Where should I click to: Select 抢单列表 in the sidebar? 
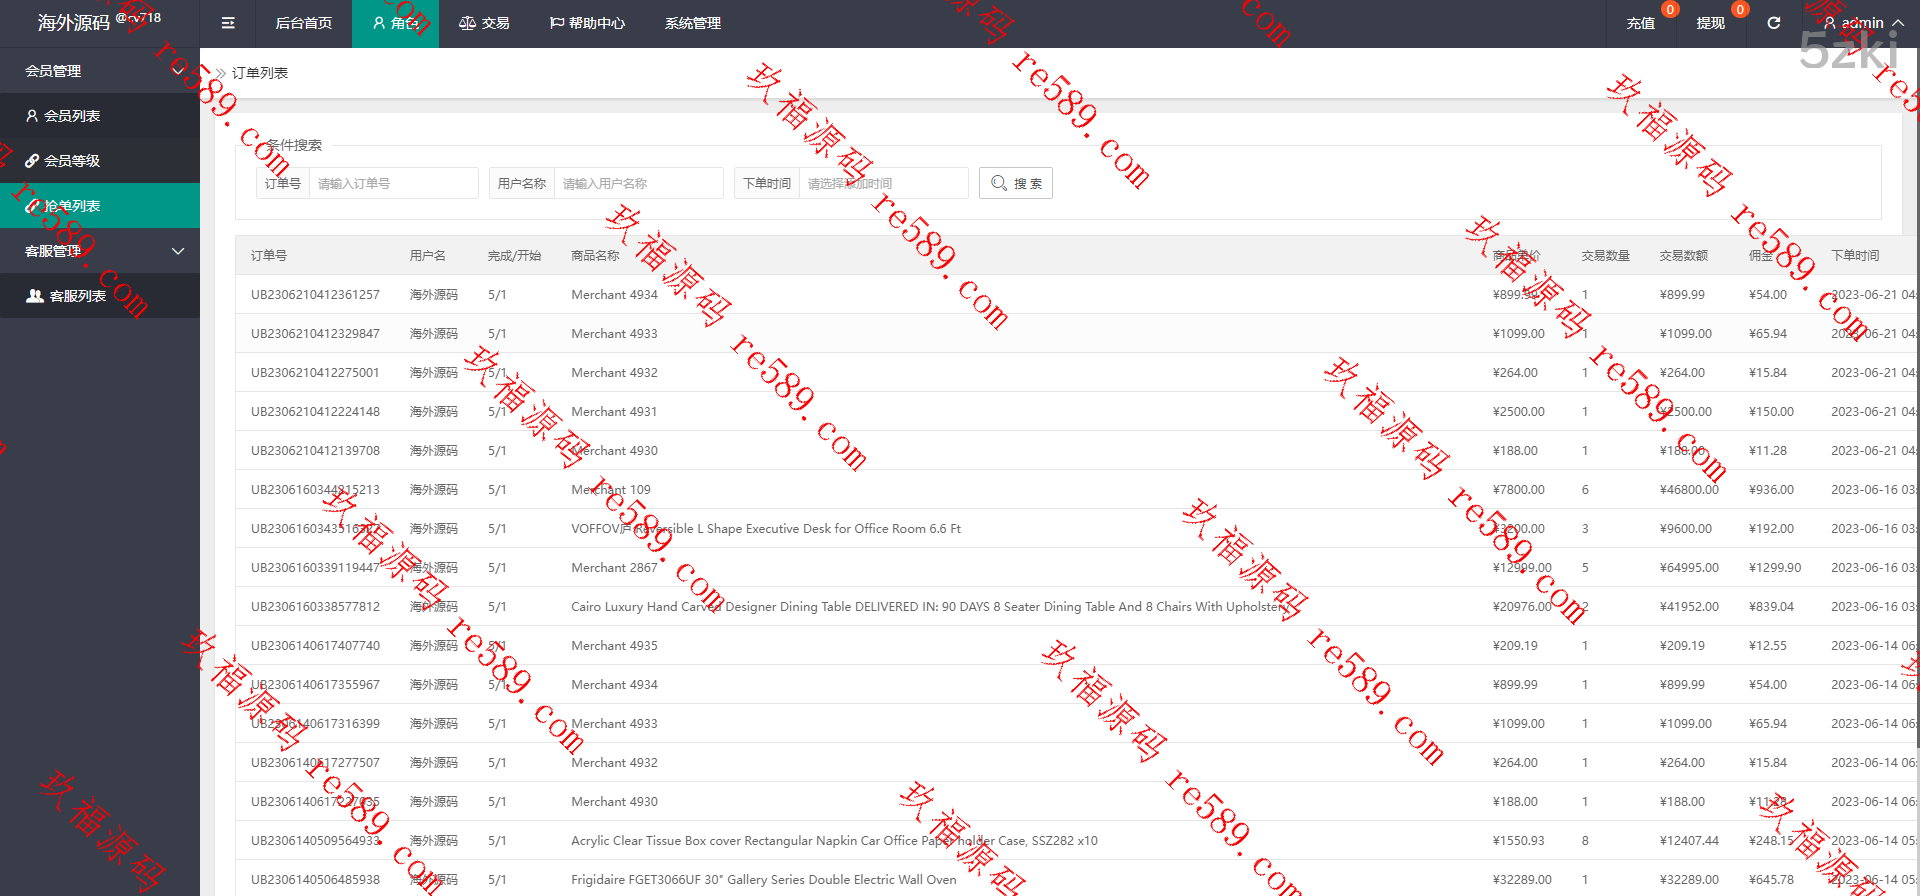(72, 206)
